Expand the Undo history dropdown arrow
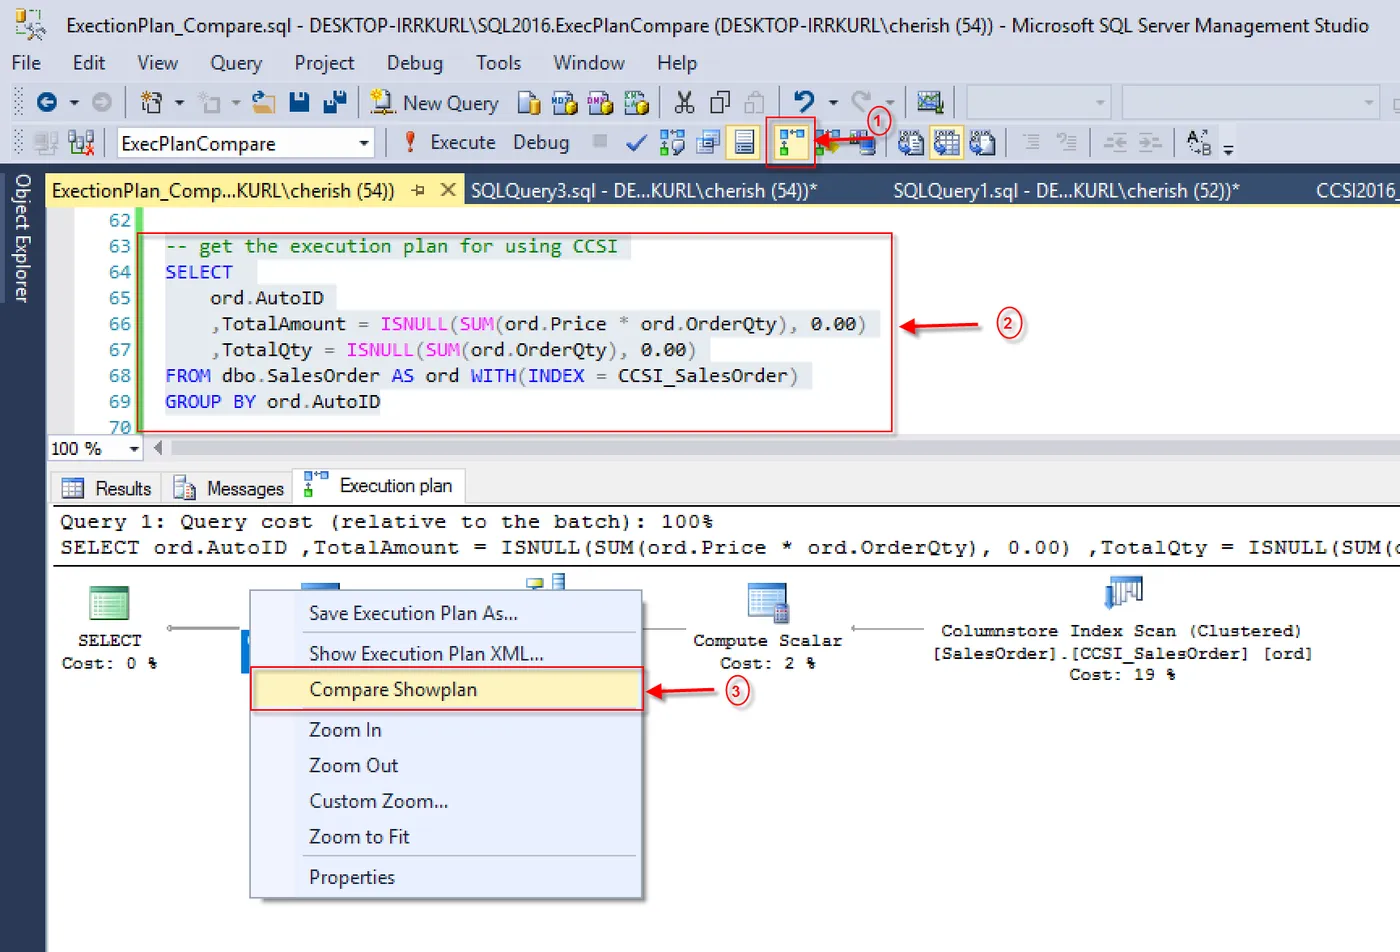Screen dimensions: 1400x952 (832, 102)
